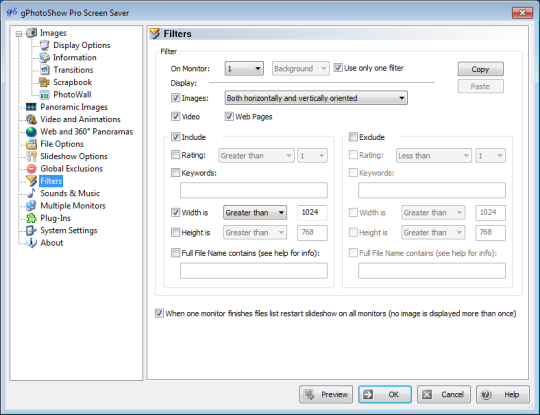Viewport: 540px width, 415px height.
Task: Click the Include Full File Name text field
Action: pos(254,271)
